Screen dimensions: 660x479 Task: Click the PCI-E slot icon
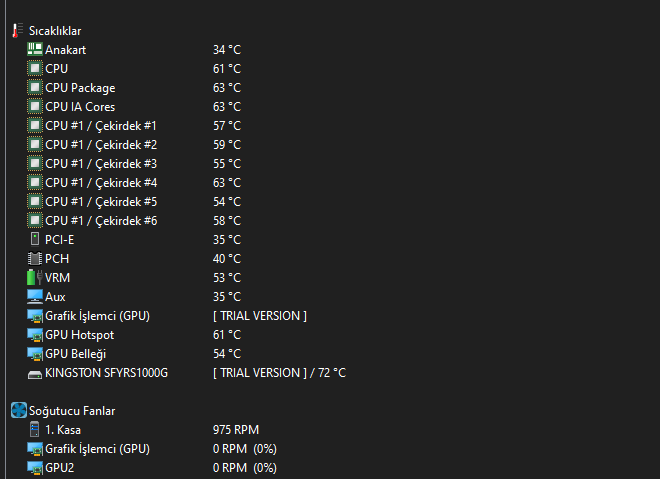coord(35,239)
